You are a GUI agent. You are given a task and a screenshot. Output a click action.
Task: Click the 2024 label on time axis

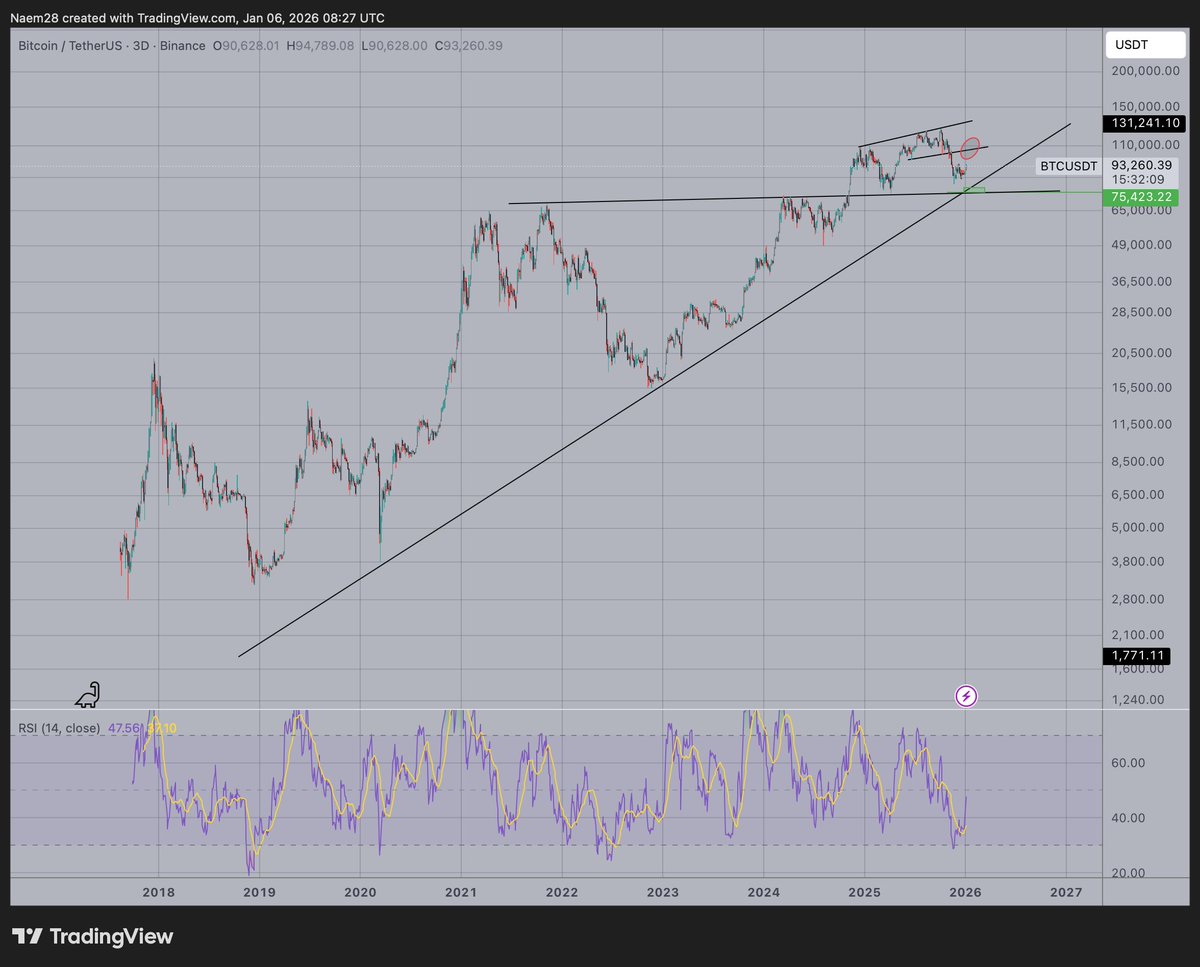click(763, 893)
